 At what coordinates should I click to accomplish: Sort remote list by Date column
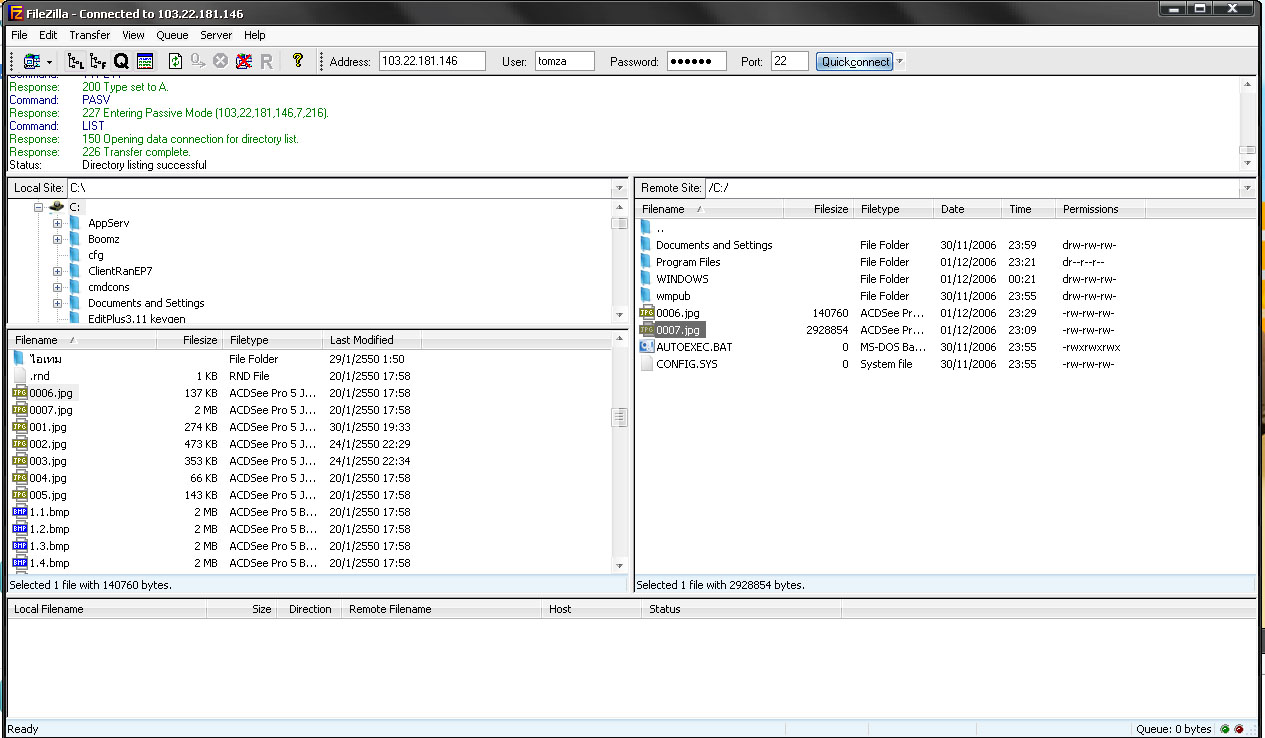coord(967,209)
